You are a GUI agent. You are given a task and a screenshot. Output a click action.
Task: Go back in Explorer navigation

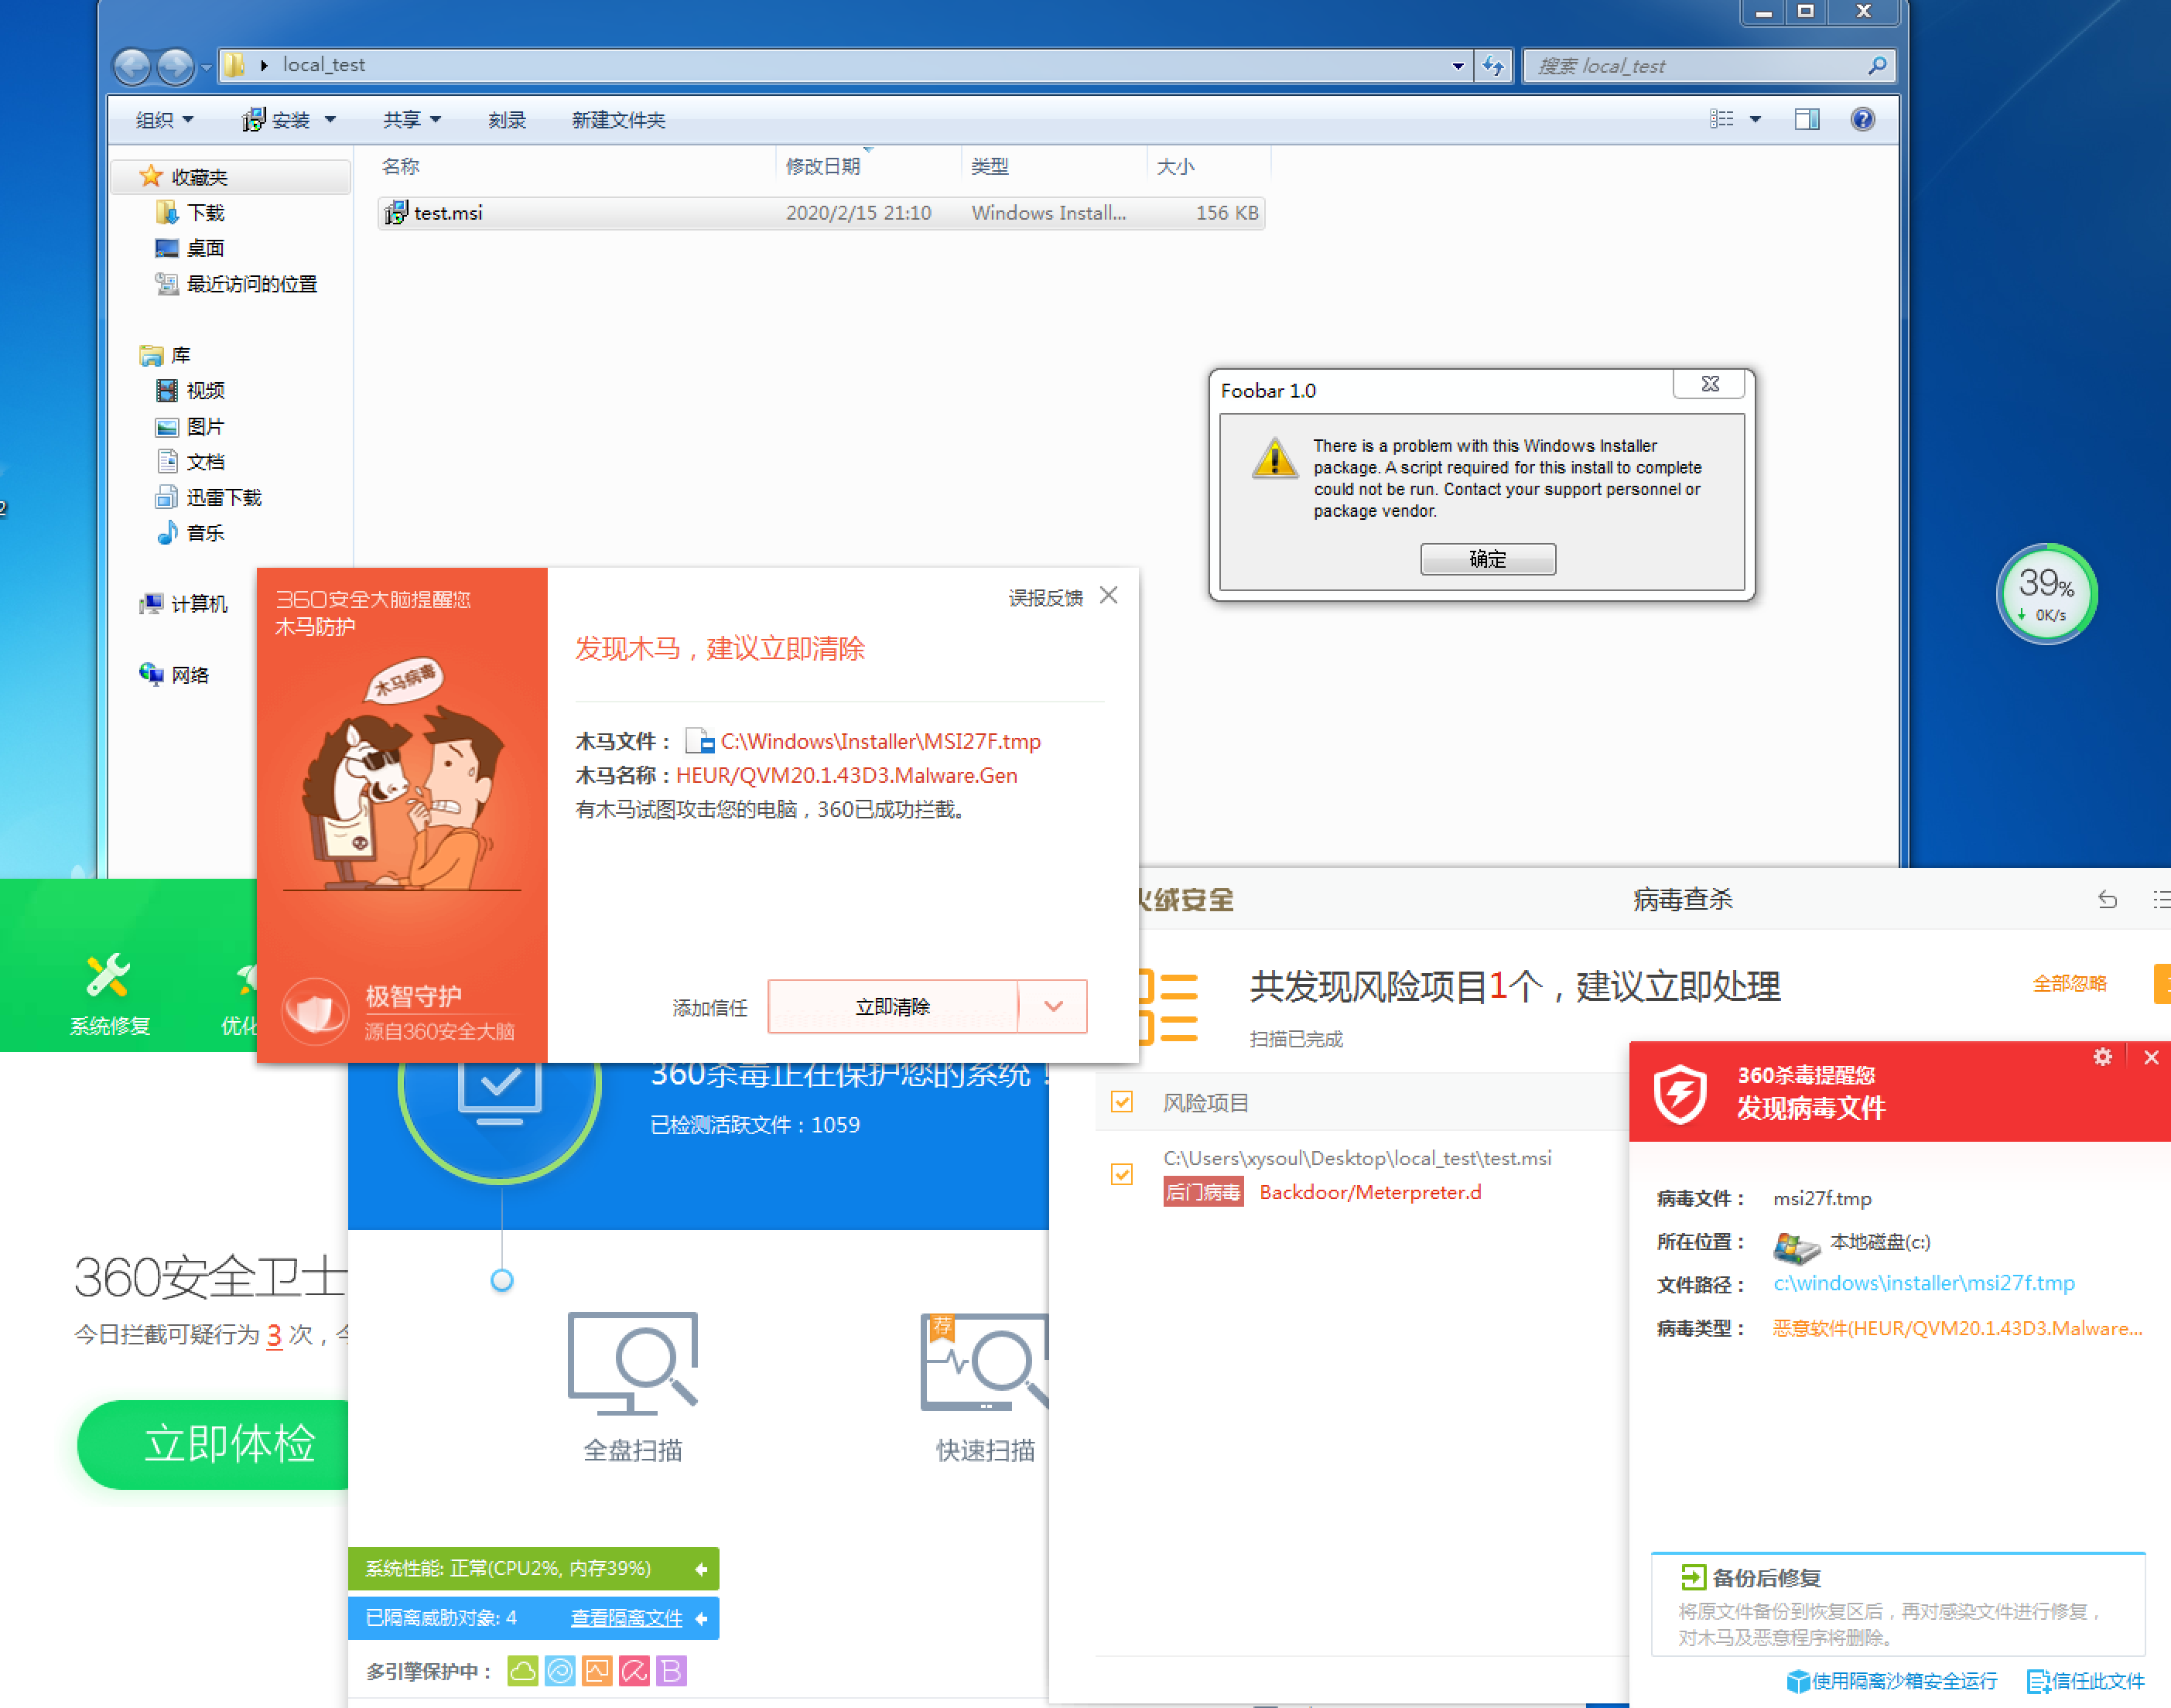(x=131, y=66)
